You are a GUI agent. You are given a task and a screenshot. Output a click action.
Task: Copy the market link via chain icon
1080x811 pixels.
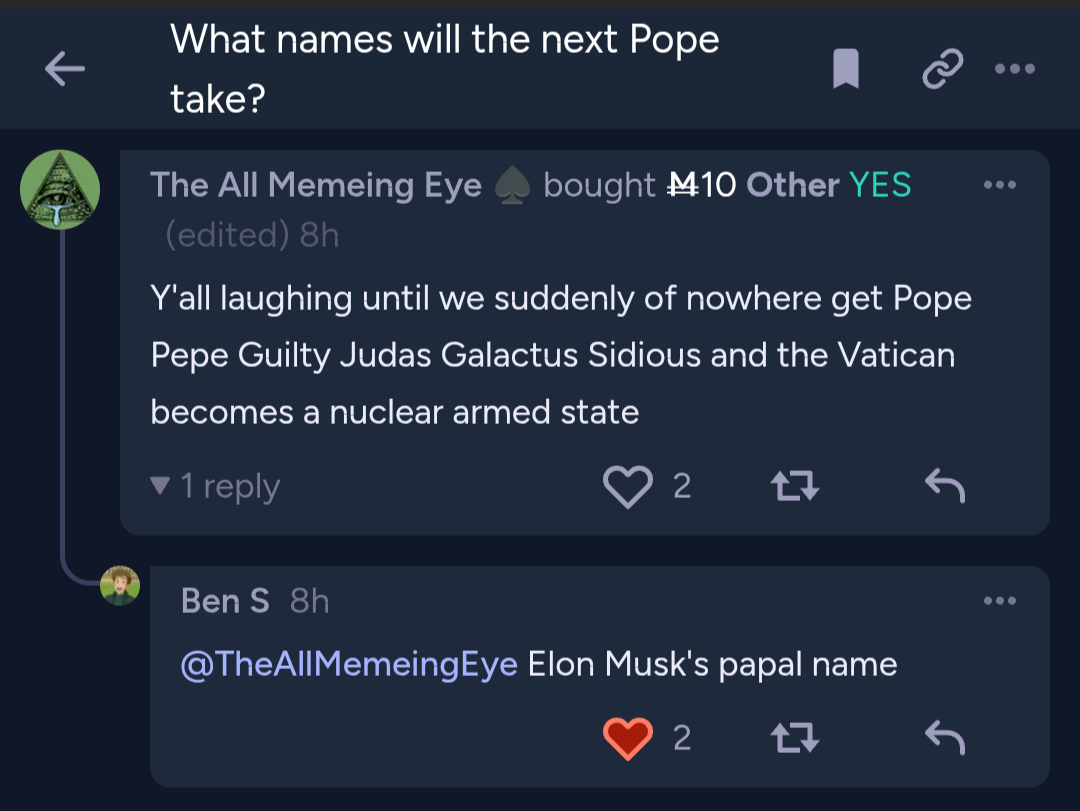pyautogui.click(x=942, y=68)
